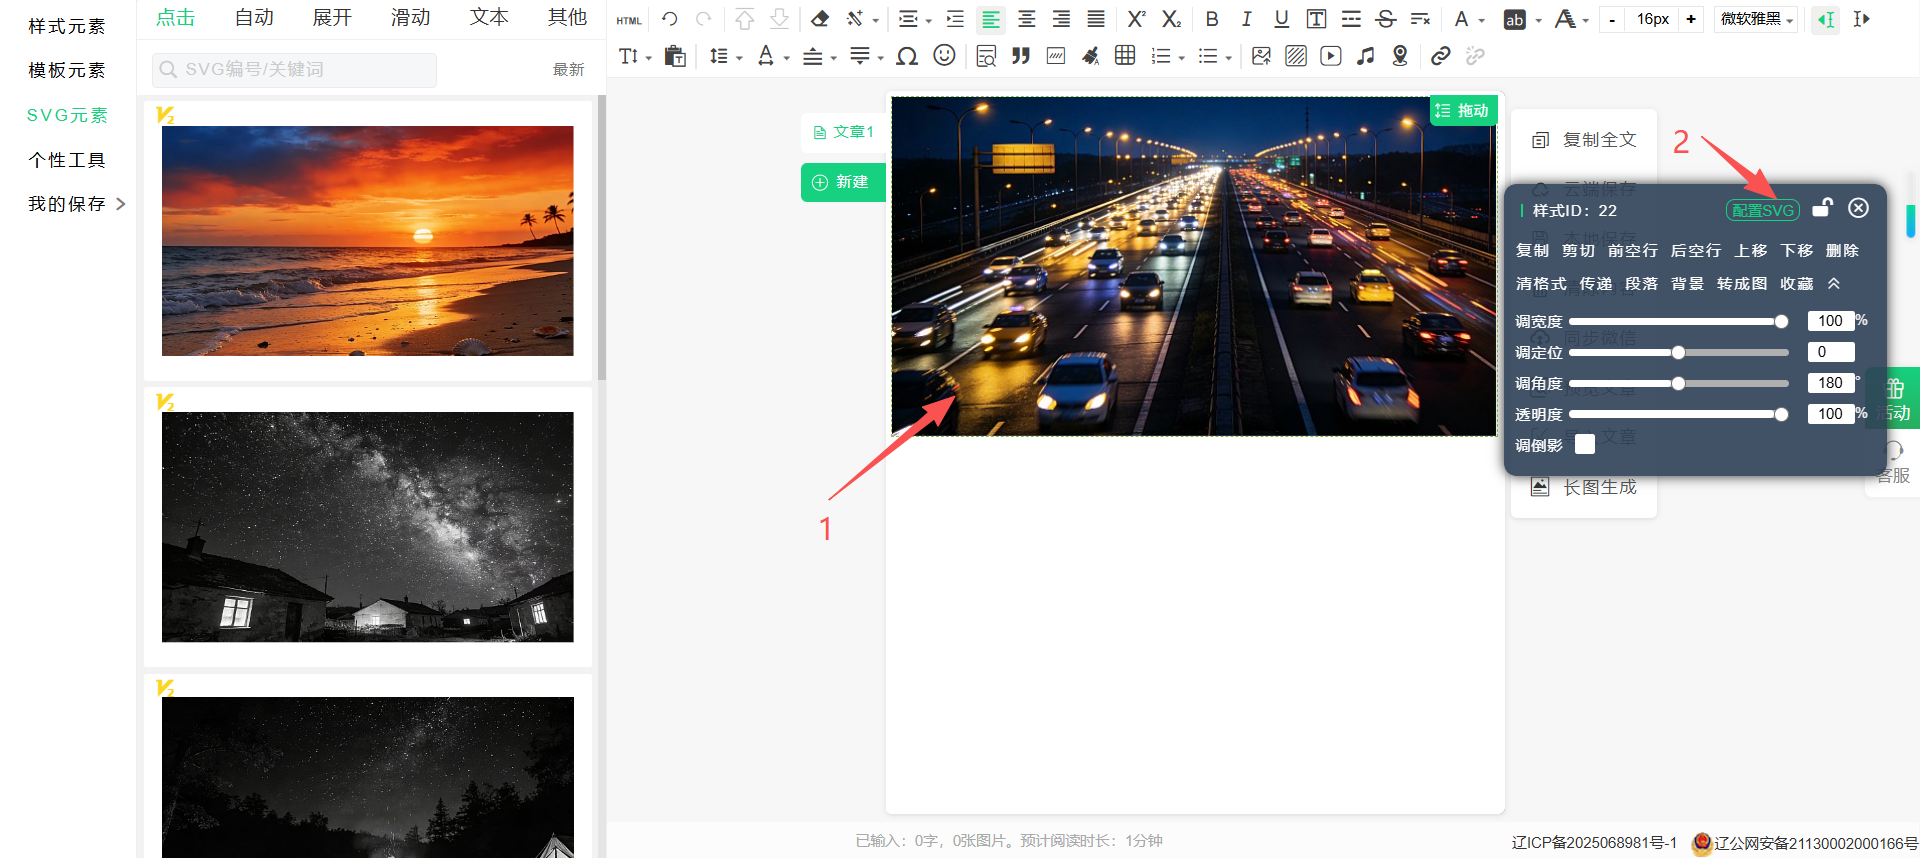Click the green 配置SVG button

1762,210
